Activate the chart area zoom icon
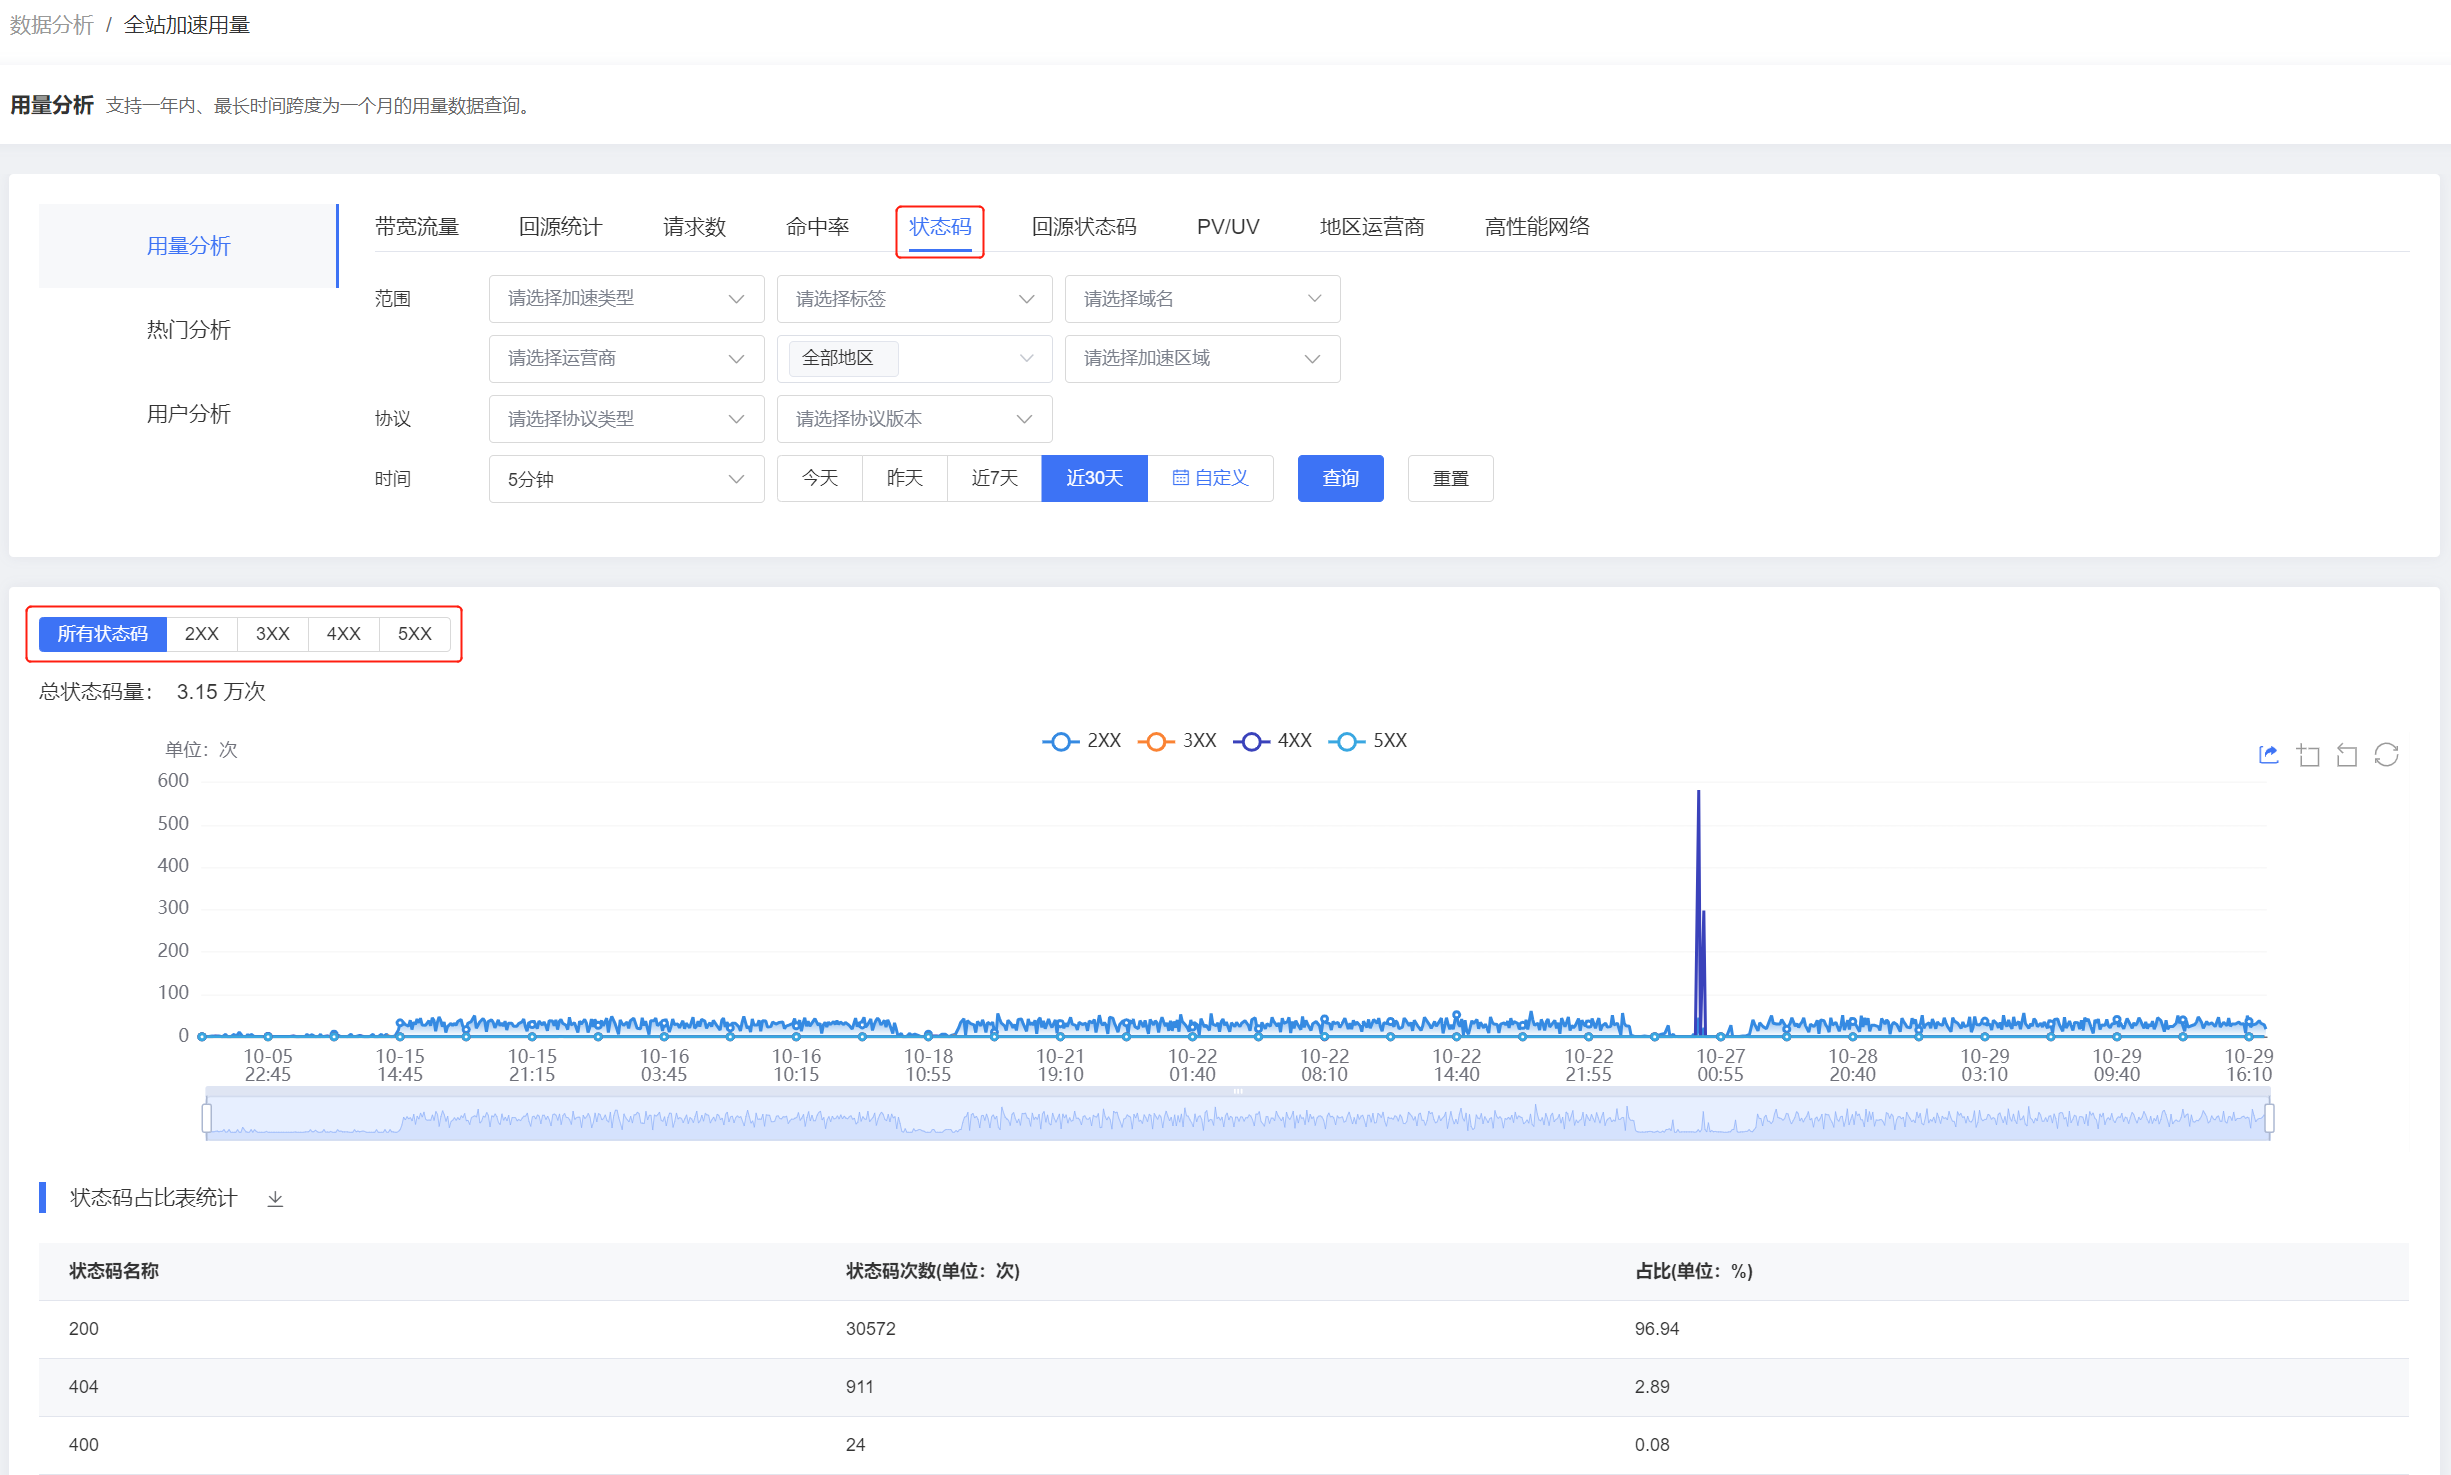The height and width of the screenshot is (1475, 2451). click(x=2308, y=755)
